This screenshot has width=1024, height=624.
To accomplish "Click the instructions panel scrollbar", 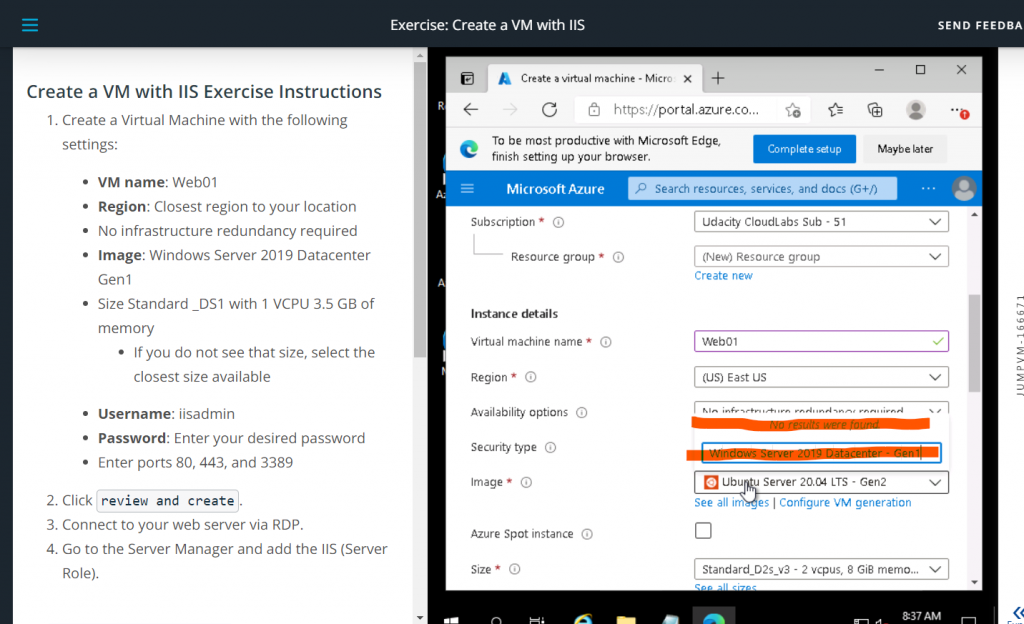I will [419, 209].
